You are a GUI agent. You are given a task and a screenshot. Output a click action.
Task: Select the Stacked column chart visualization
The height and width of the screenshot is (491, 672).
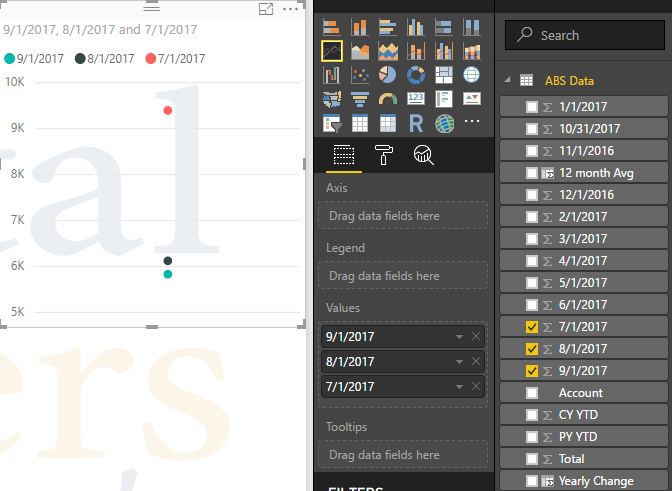click(x=360, y=27)
